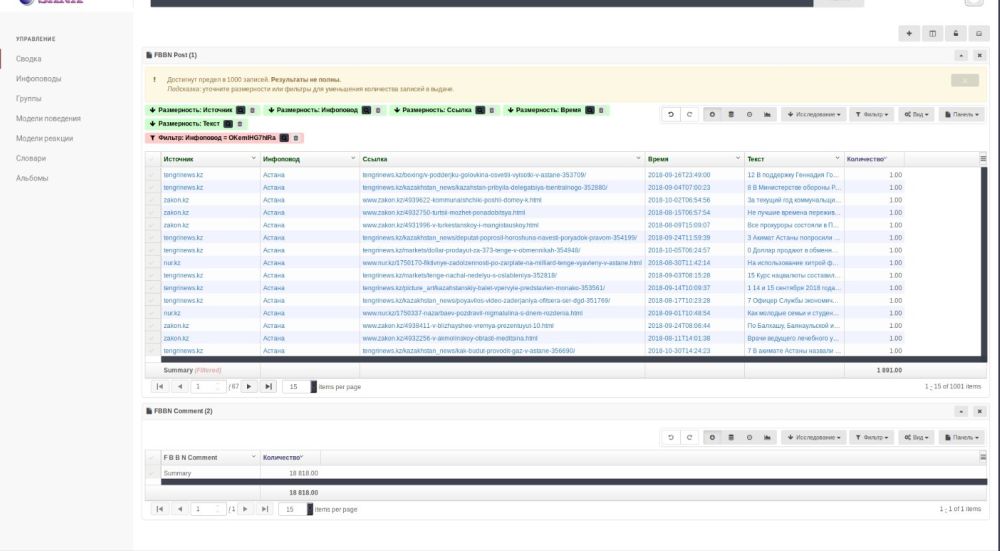This screenshot has height=551, width=1000.
Task: Click the lock icon in the top-right toolbar
Action: 956,33
